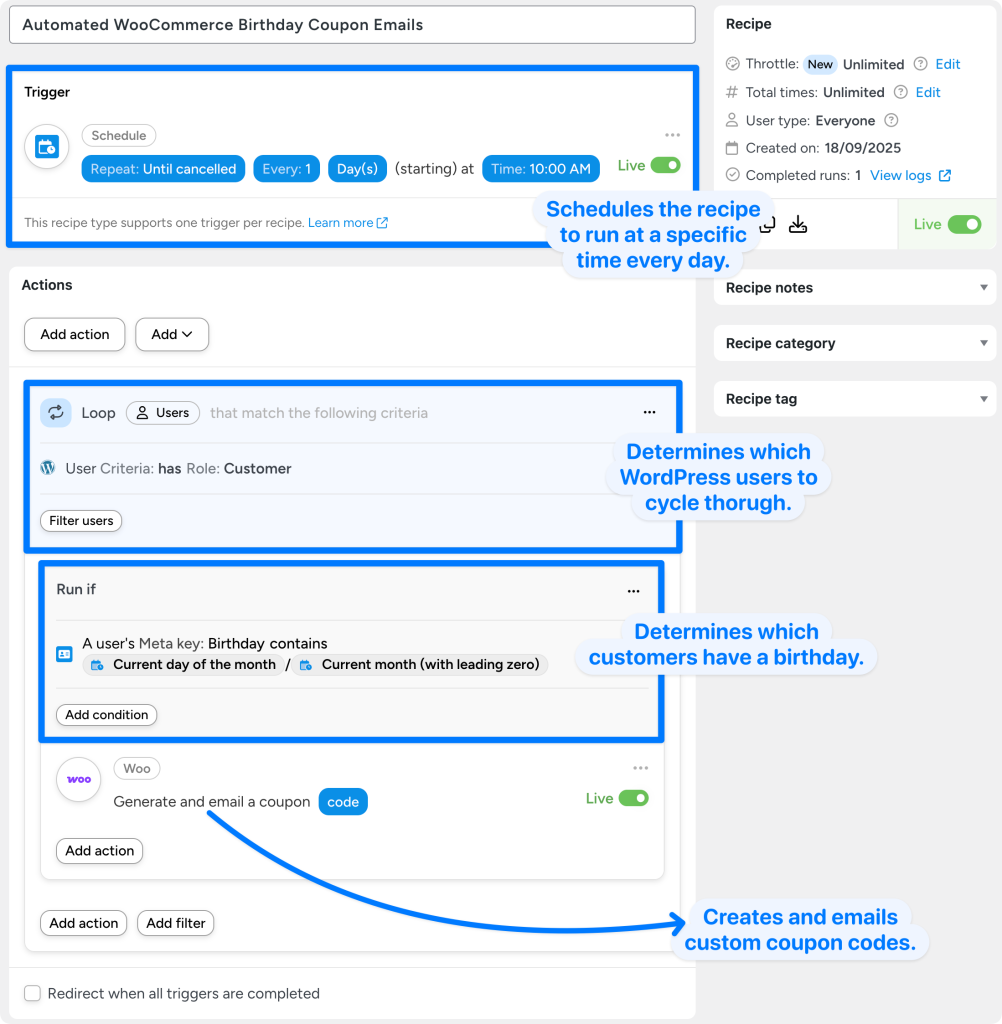Open the Run if ellipsis menu
This screenshot has width=1002, height=1024.
[x=633, y=591]
